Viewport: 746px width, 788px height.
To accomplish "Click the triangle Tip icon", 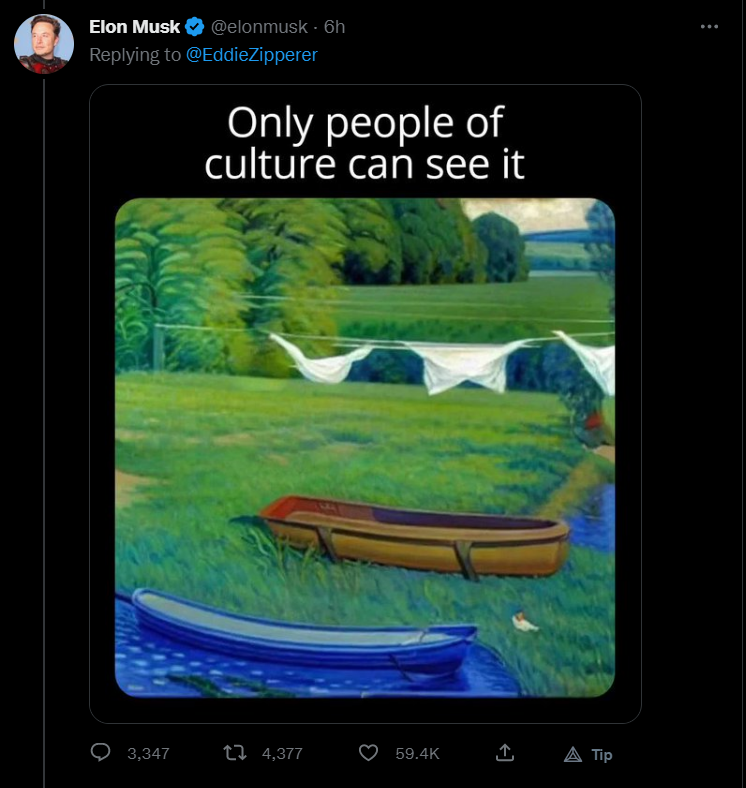I will click(573, 754).
